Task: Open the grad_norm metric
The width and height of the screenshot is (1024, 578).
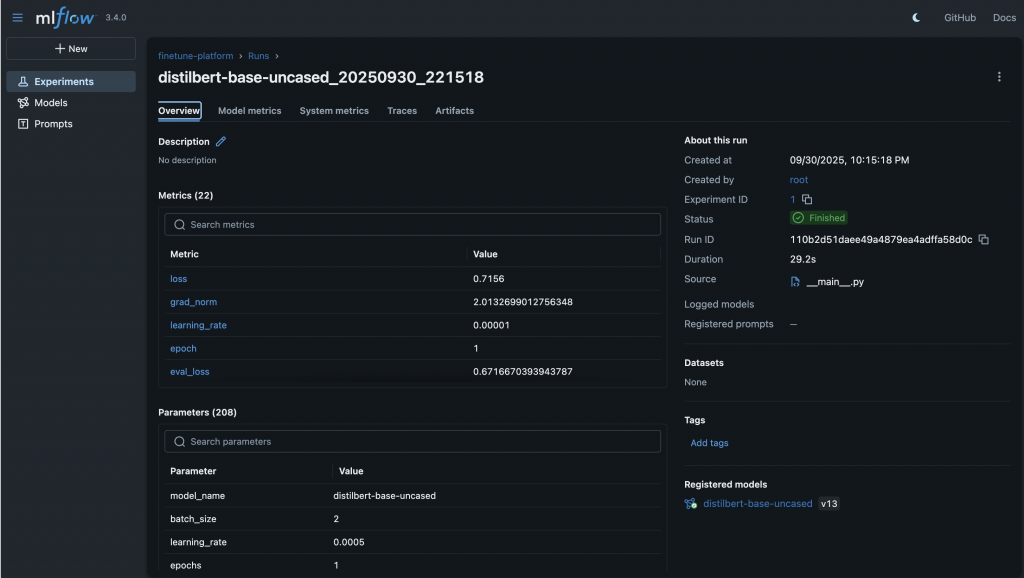Action: 193,302
